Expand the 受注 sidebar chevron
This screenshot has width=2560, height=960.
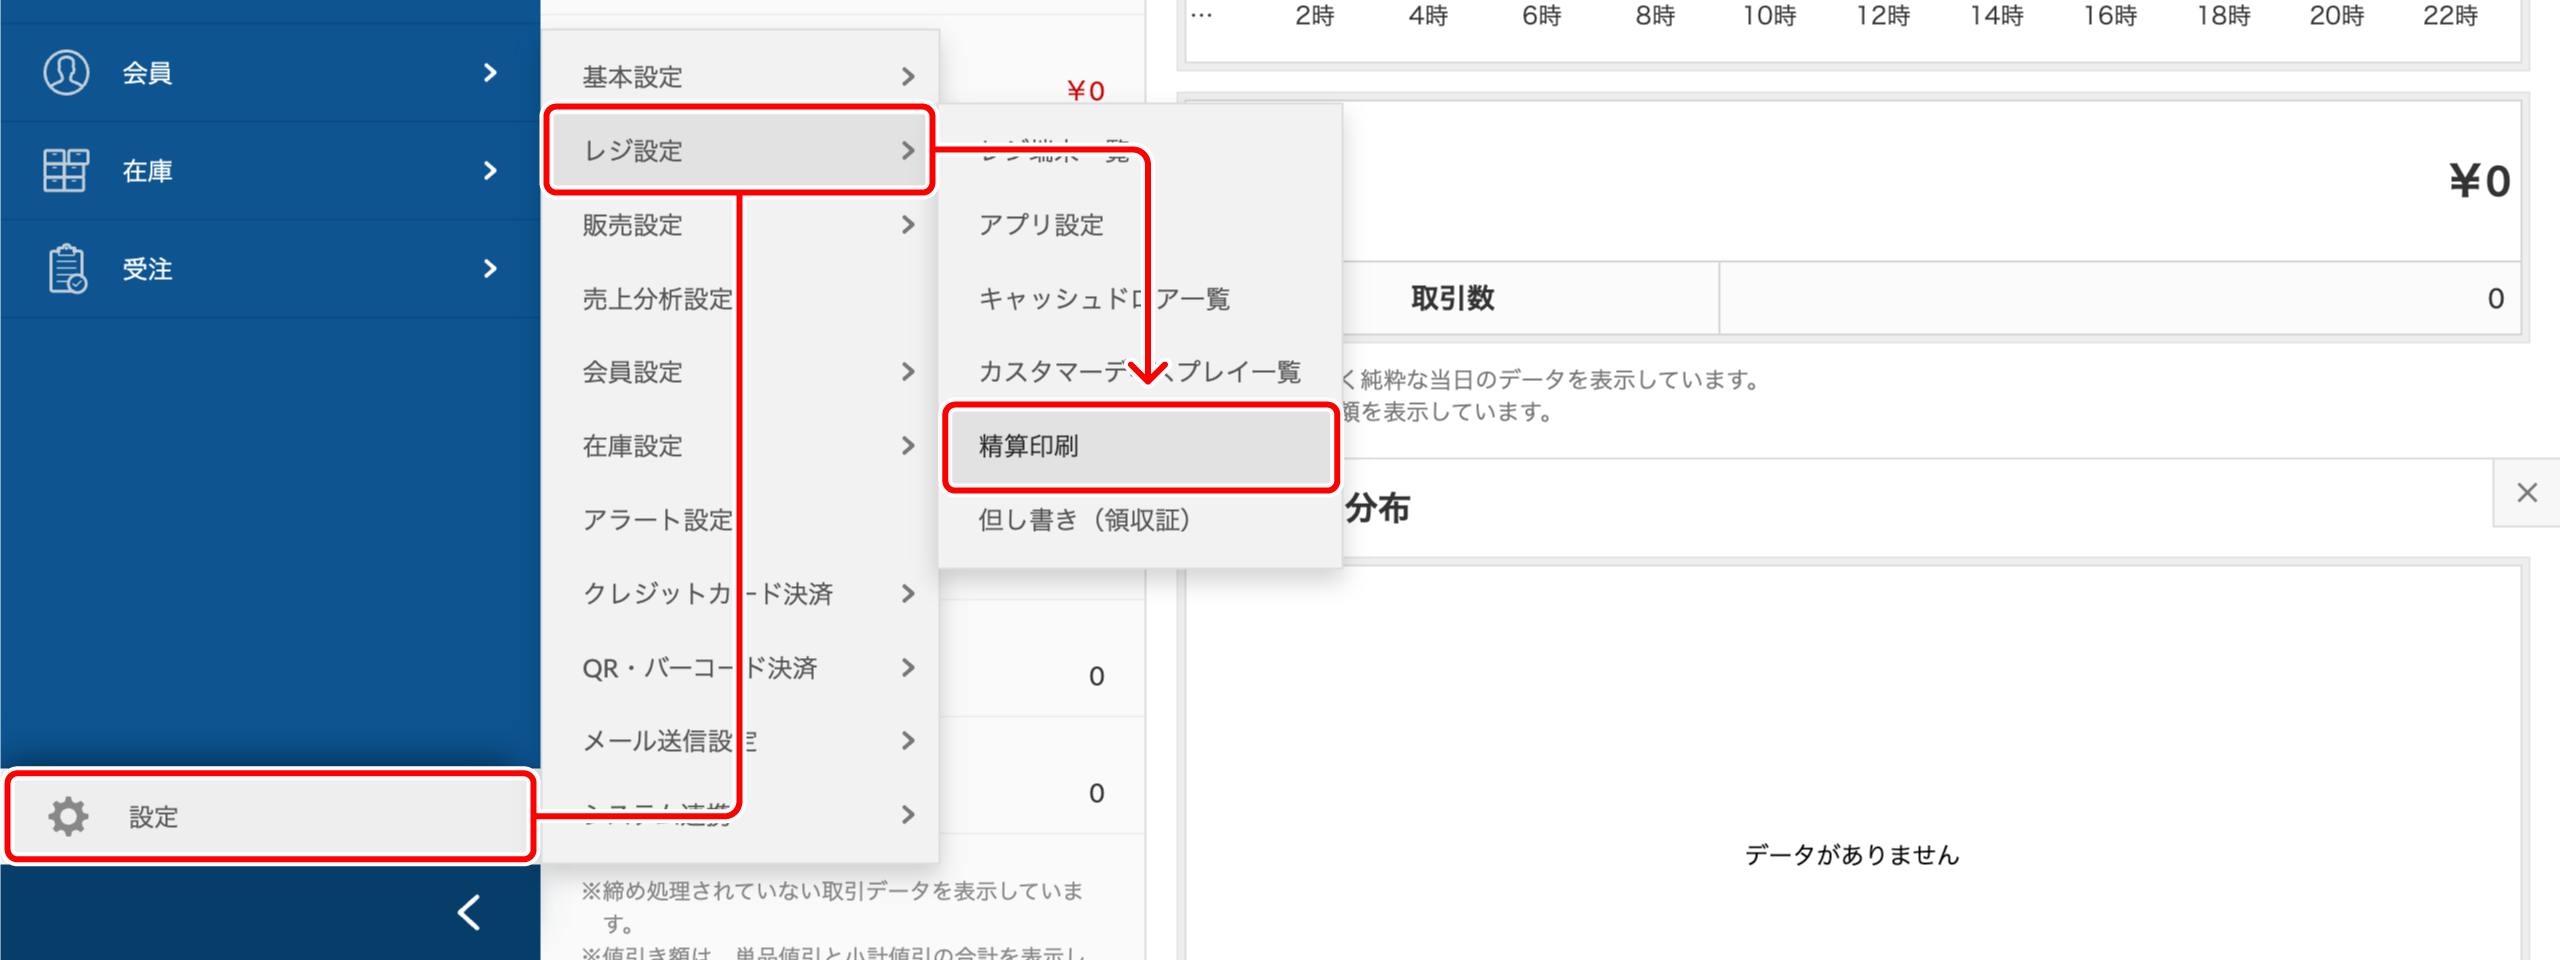[x=490, y=268]
